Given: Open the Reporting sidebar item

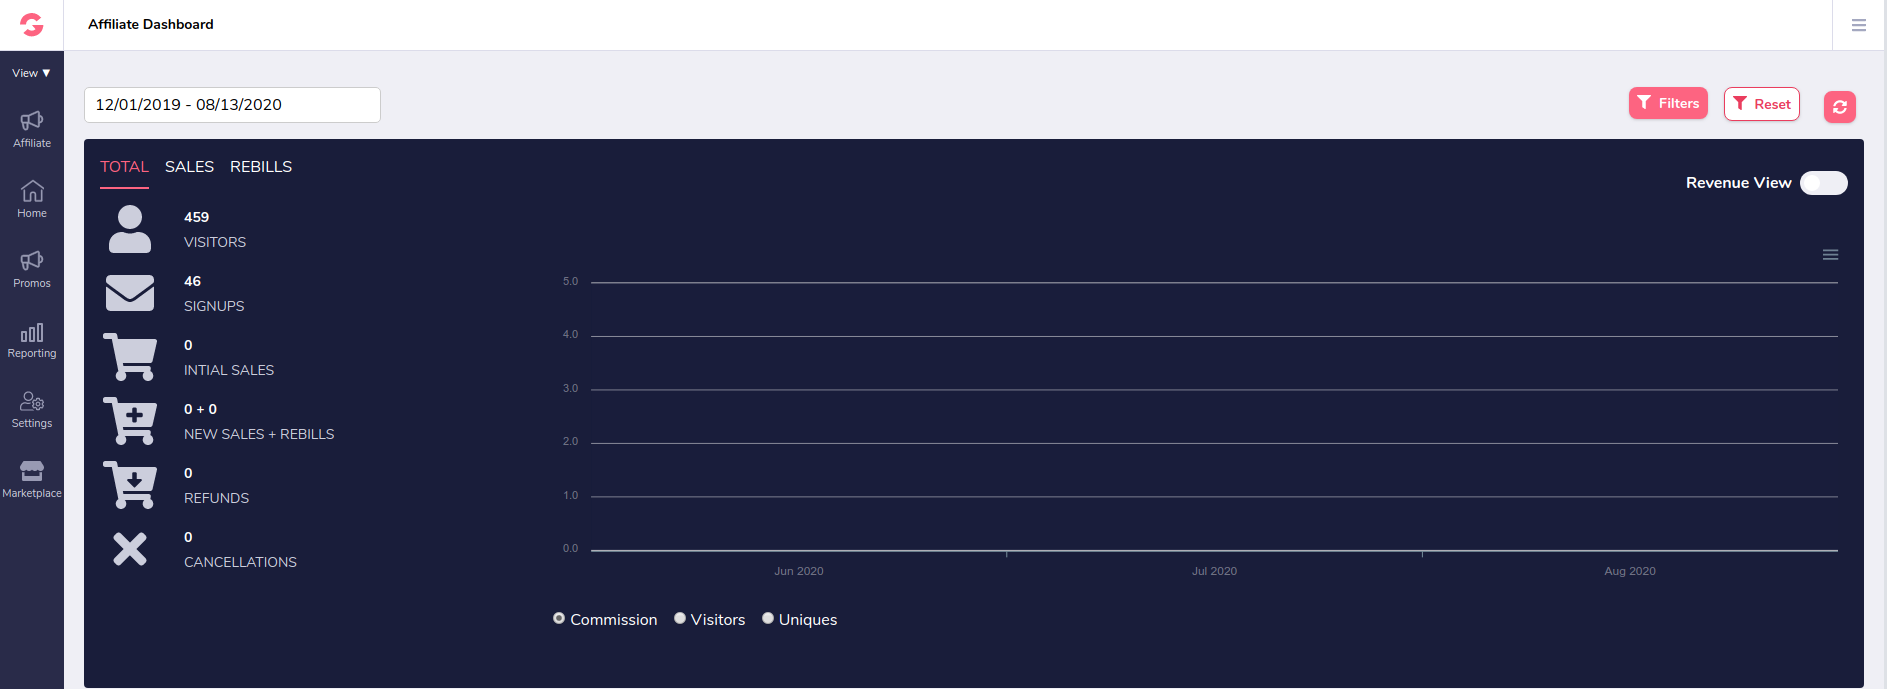Looking at the screenshot, I should tap(32, 339).
